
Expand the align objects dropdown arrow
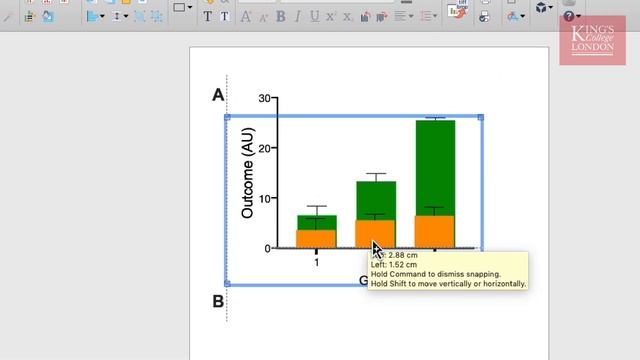pos(102,16)
